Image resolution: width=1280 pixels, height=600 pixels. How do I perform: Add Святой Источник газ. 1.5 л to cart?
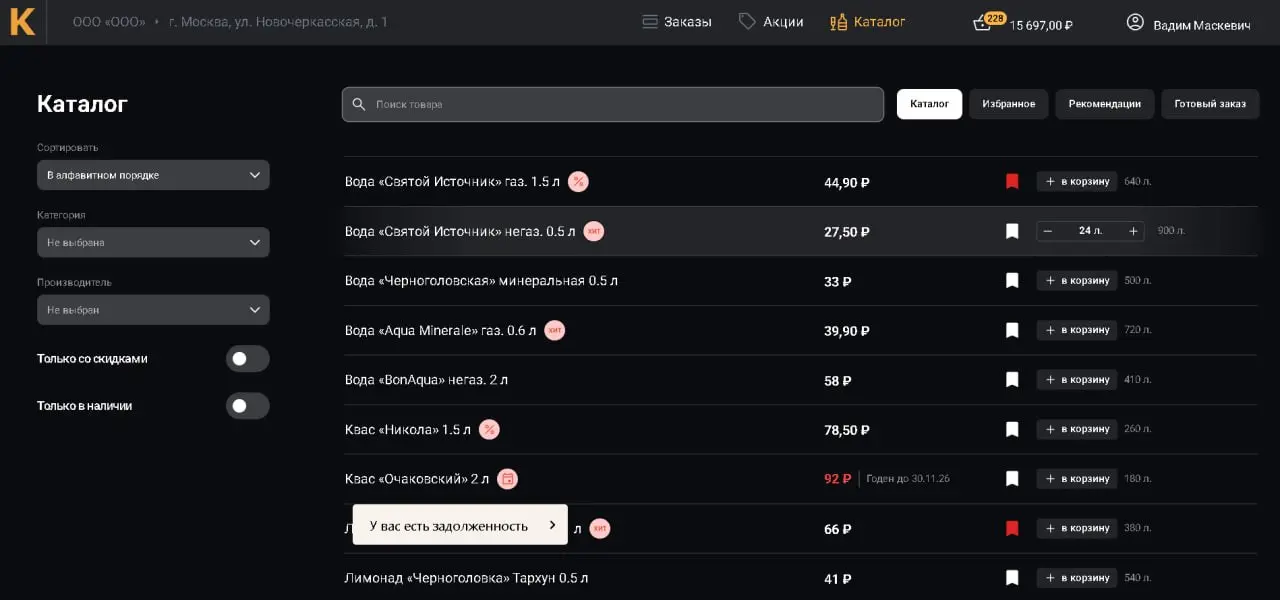point(1076,182)
